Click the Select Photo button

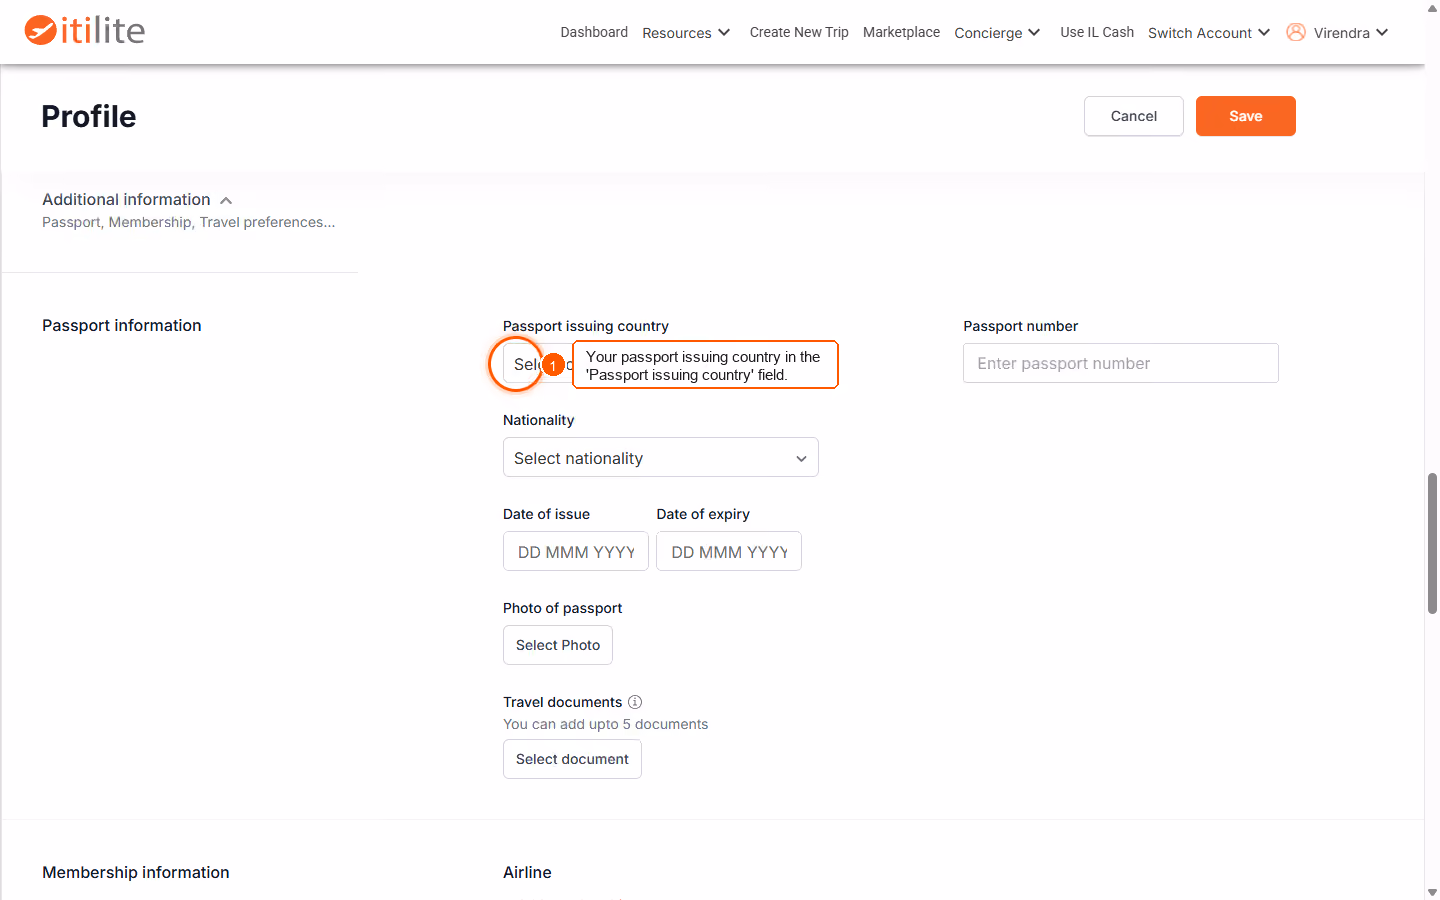point(558,645)
